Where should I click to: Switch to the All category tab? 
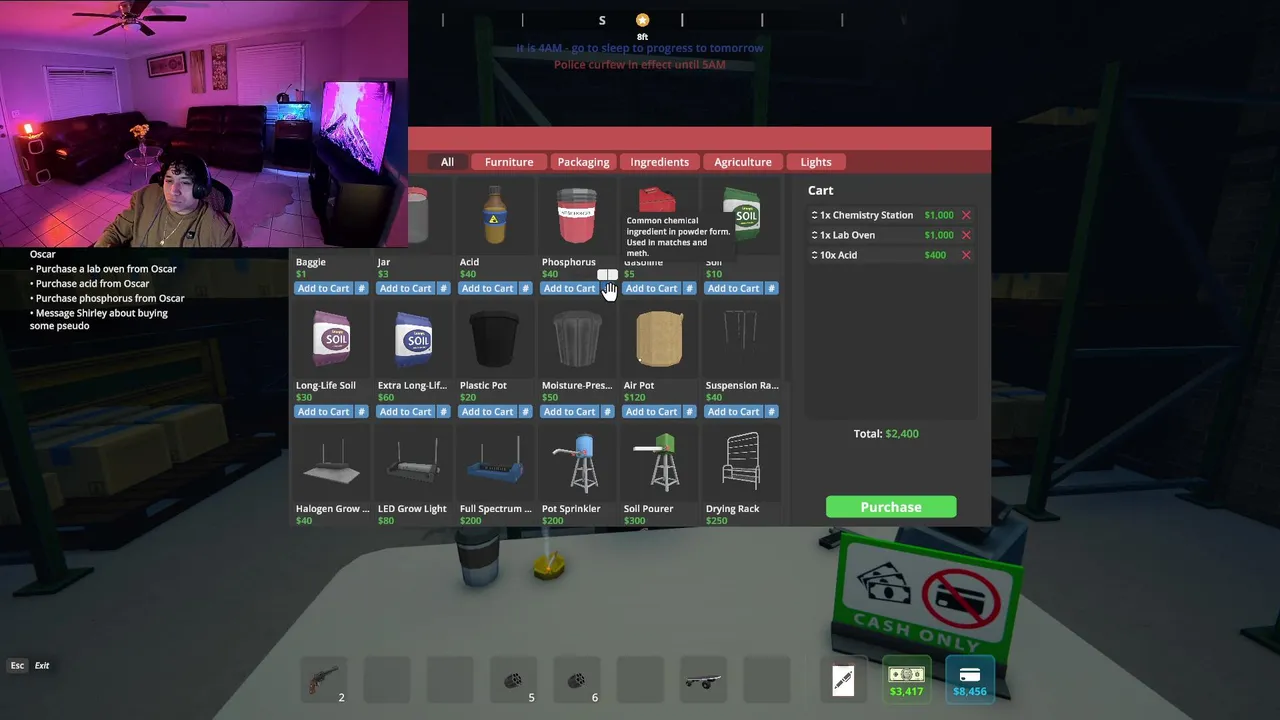[x=447, y=162]
